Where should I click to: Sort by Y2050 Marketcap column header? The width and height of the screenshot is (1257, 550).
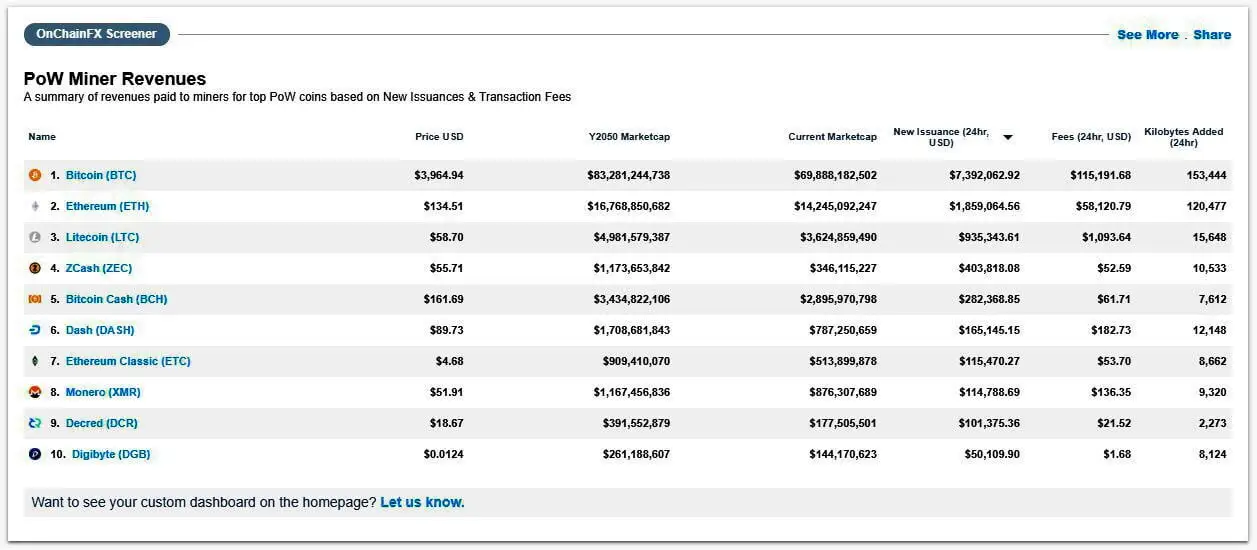pyautogui.click(x=629, y=137)
